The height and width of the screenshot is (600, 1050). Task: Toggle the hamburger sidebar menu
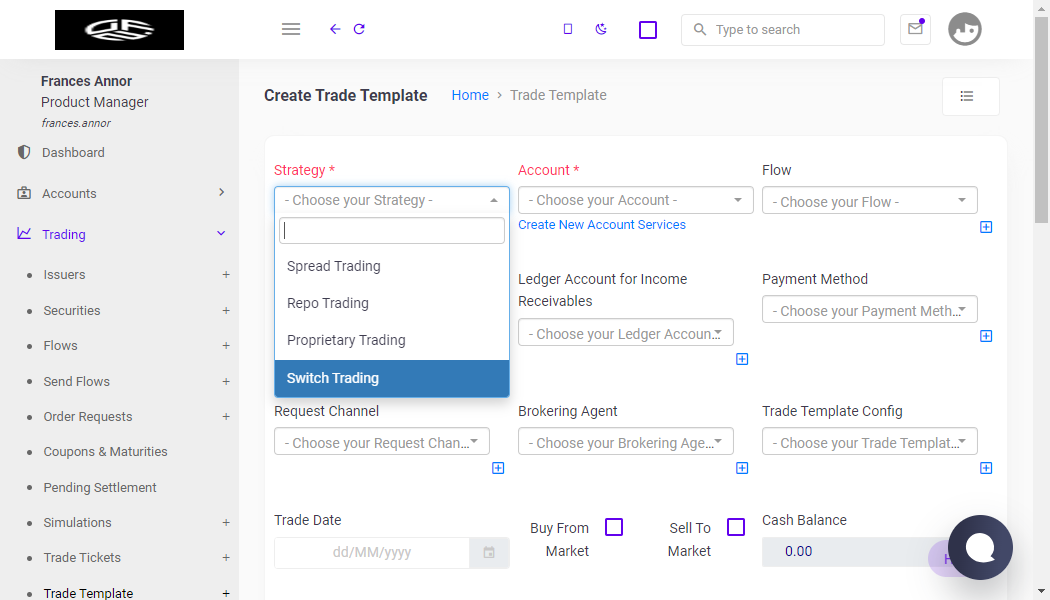coord(291,29)
